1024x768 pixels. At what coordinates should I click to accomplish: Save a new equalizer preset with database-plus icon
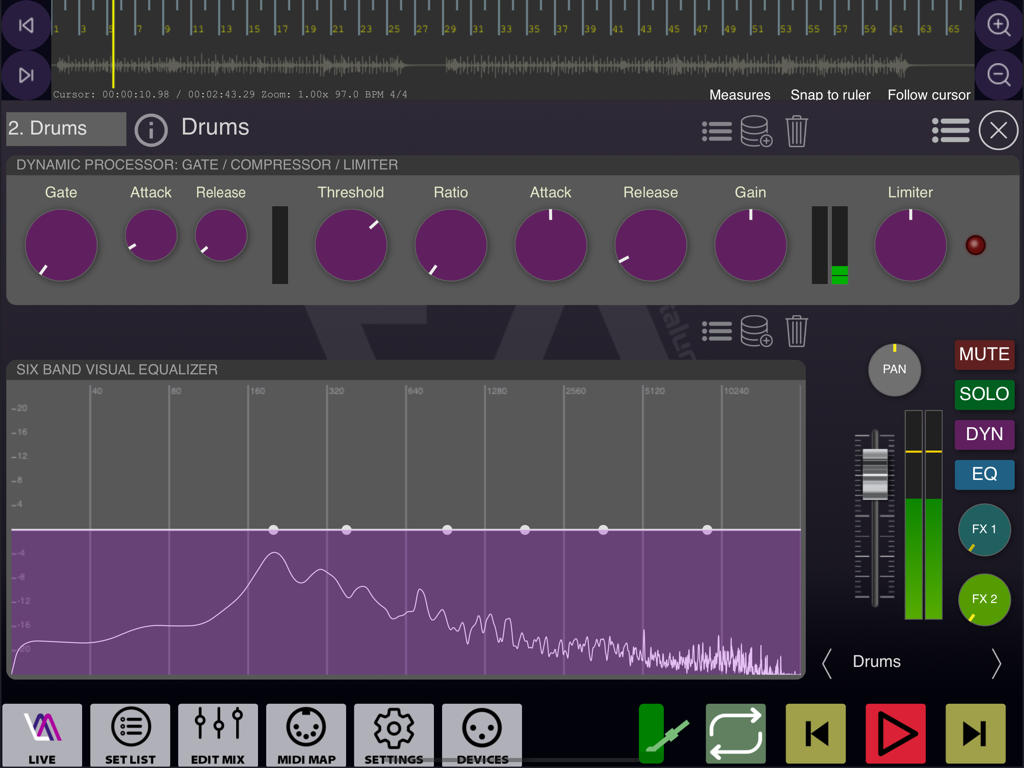(x=756, y=331)
